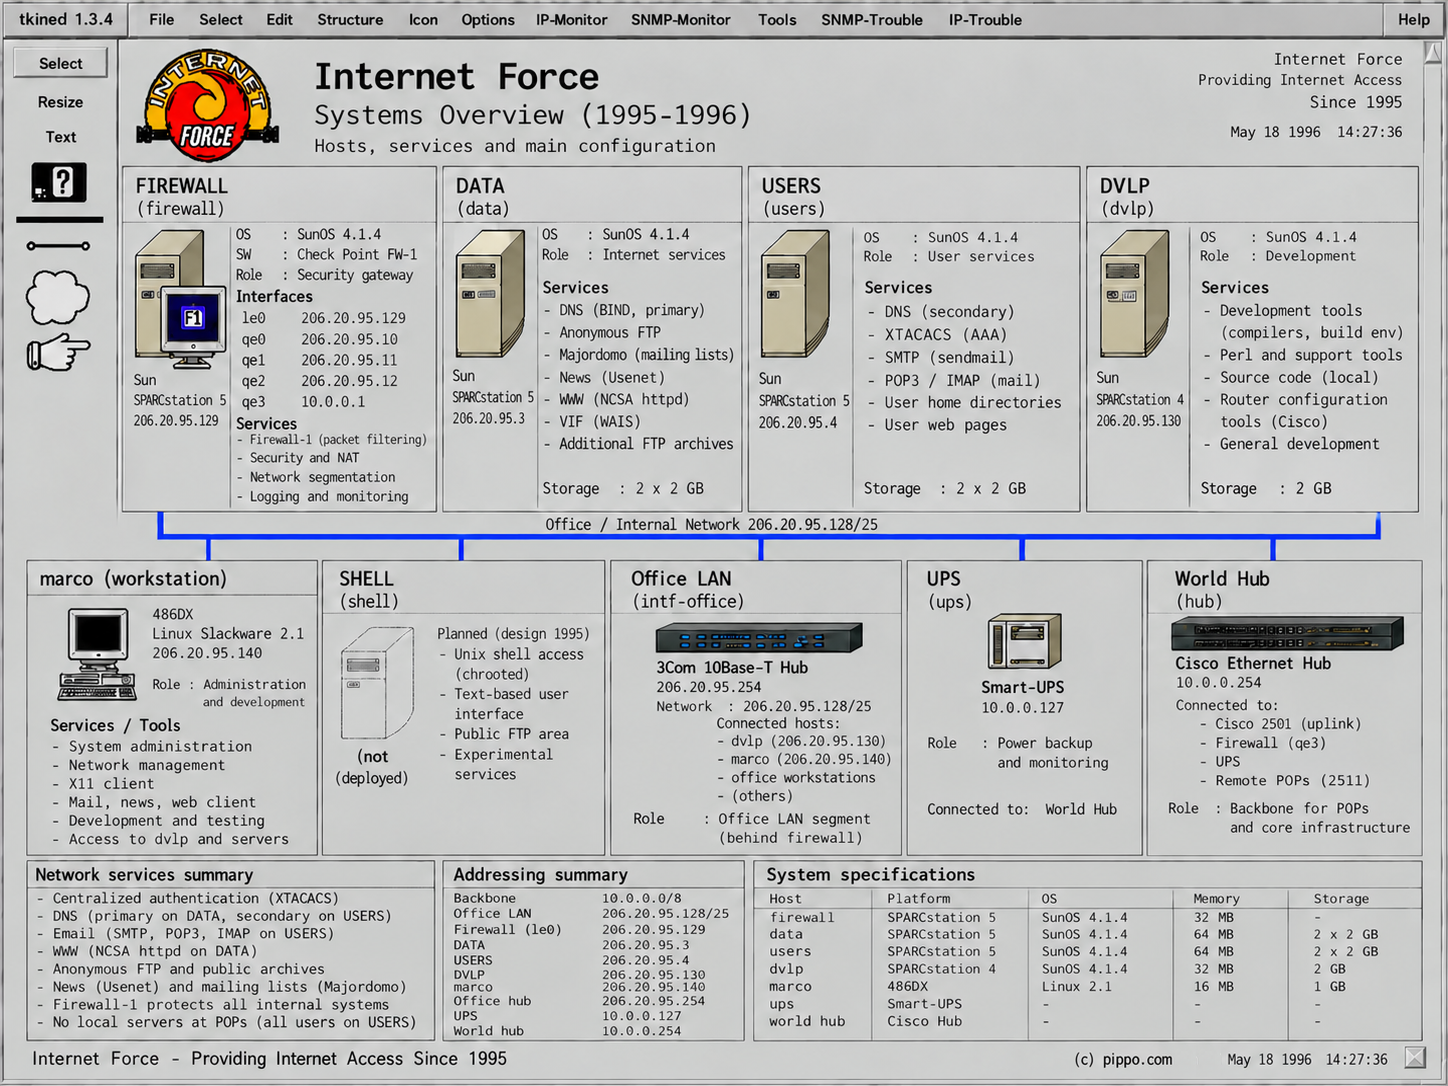Click the 'qe3 10.0.0.1' interface row
Image resolution: width=1448 pixels, height=1086 pixels.
303,402
